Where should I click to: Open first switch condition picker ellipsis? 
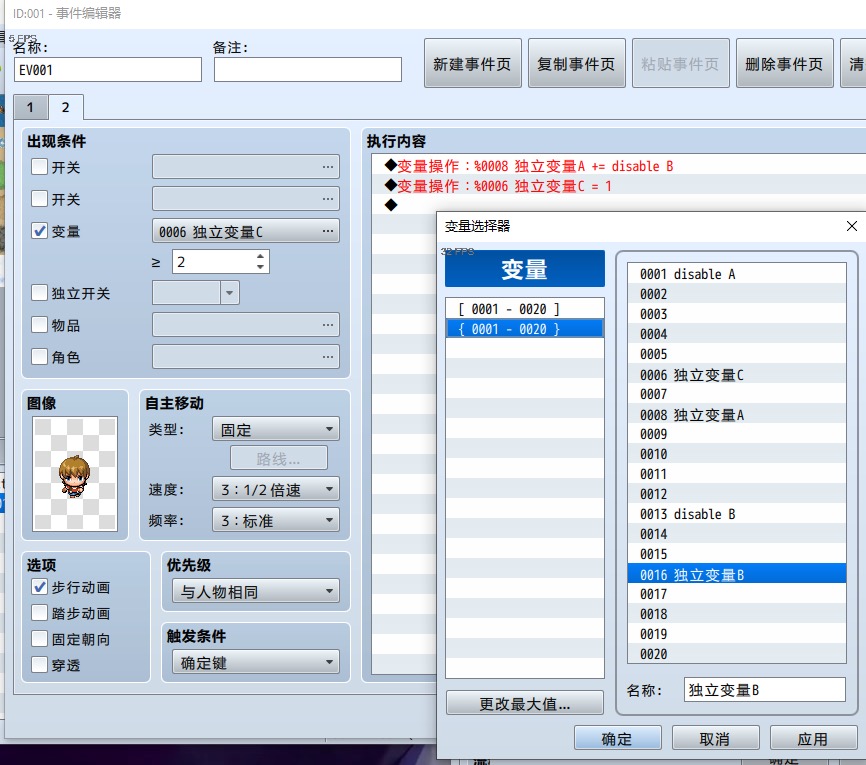click(x=328, y=167)
